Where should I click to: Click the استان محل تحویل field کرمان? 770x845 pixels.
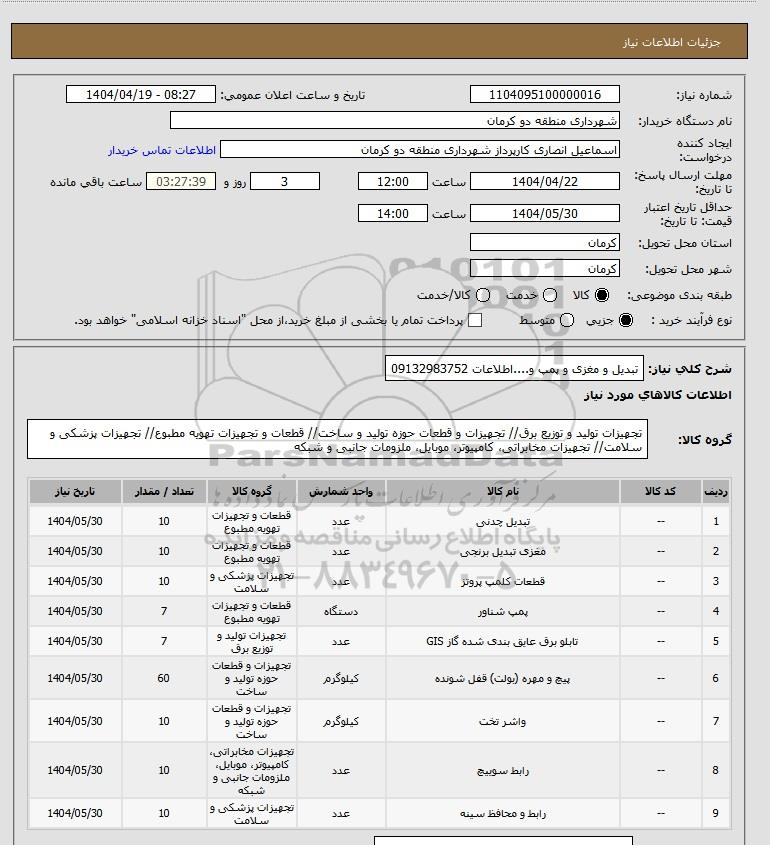pos(545,243)
